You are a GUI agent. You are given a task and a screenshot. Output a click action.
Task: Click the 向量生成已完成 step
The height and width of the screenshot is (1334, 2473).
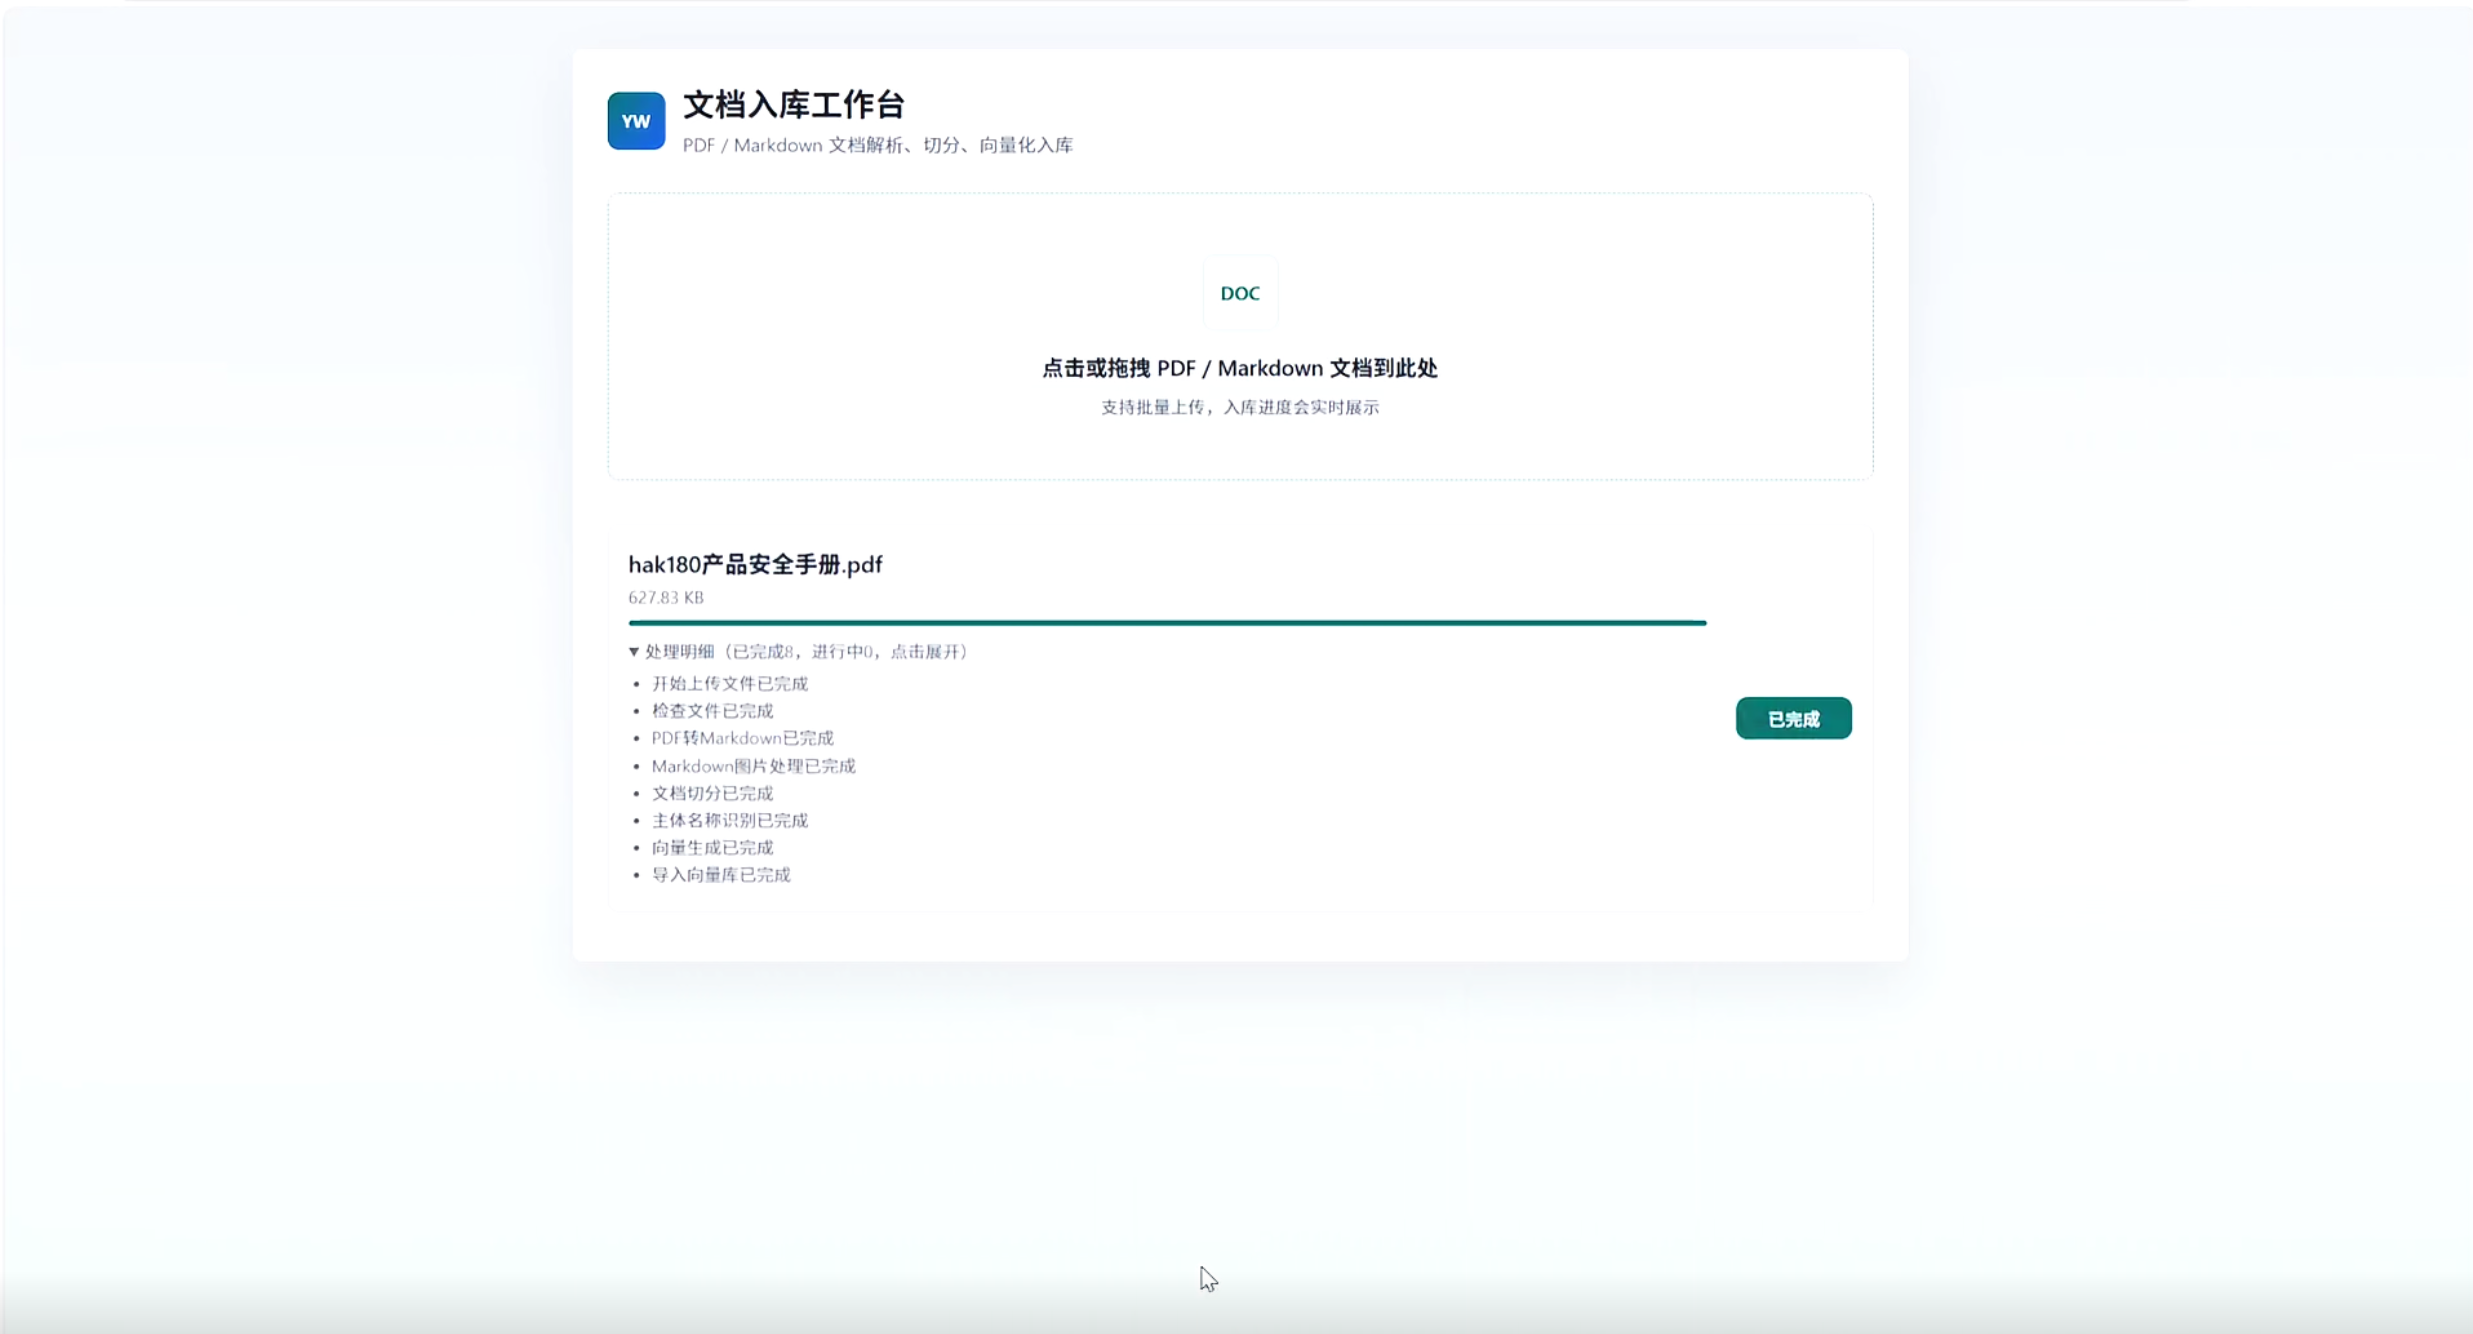click(712, 848)
